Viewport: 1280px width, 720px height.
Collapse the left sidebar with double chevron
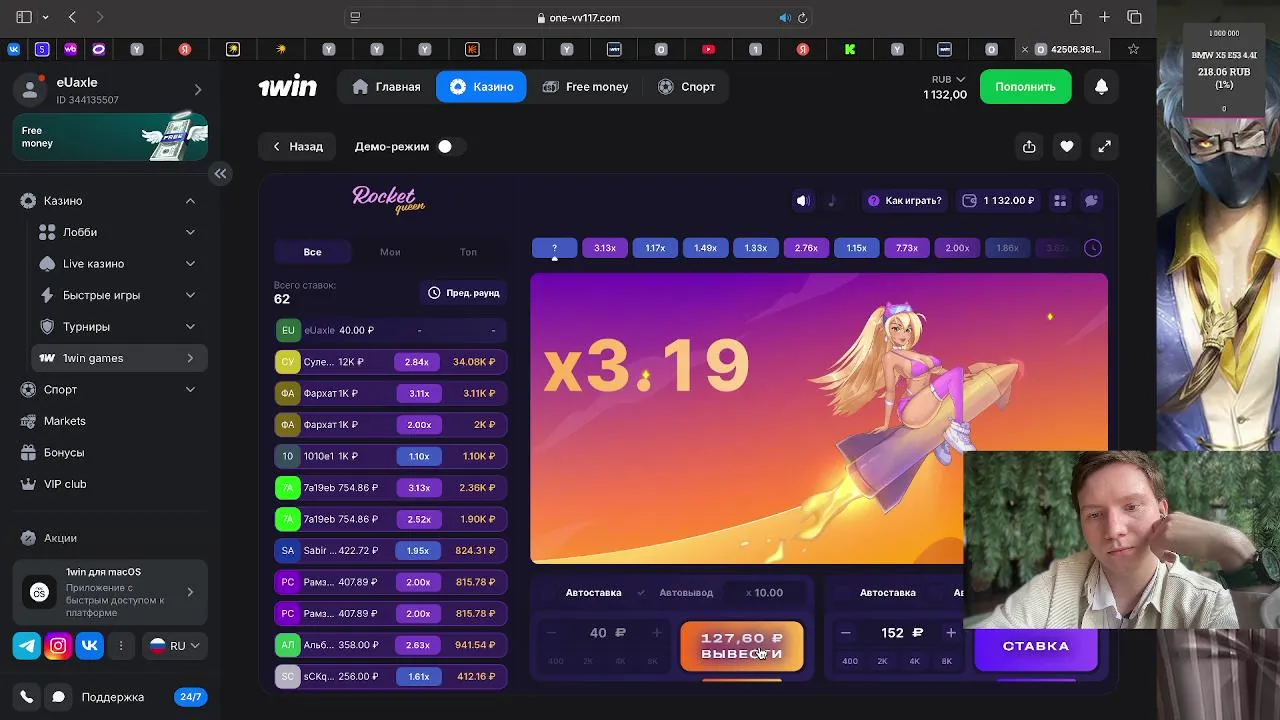pos(220,174)
